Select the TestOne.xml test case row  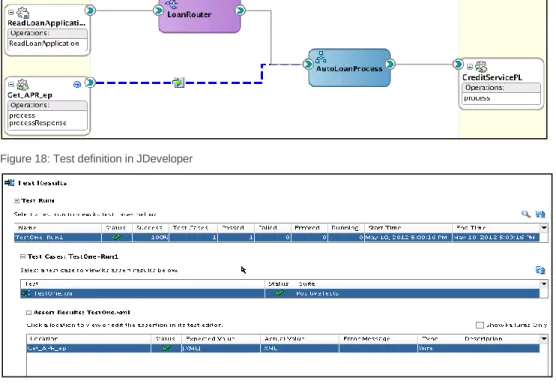(x=280, y=293)
